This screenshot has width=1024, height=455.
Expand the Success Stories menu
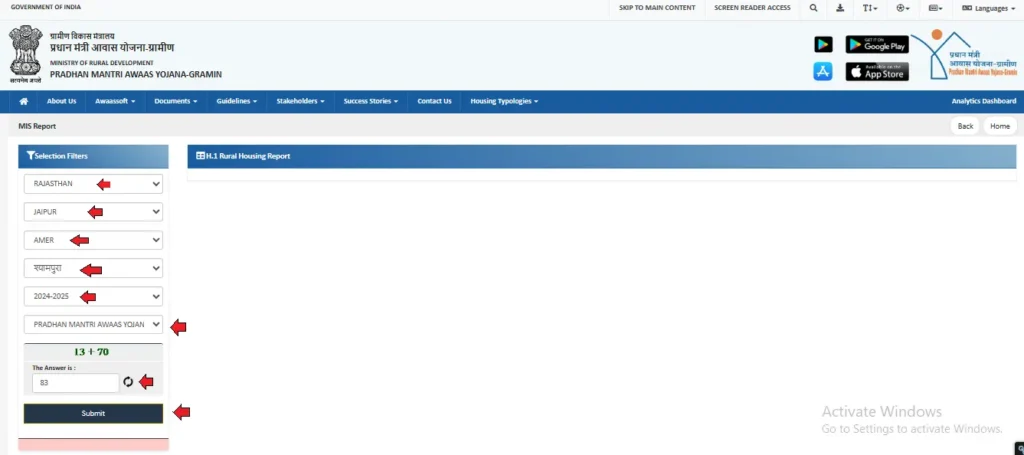(x=371, y=101)
